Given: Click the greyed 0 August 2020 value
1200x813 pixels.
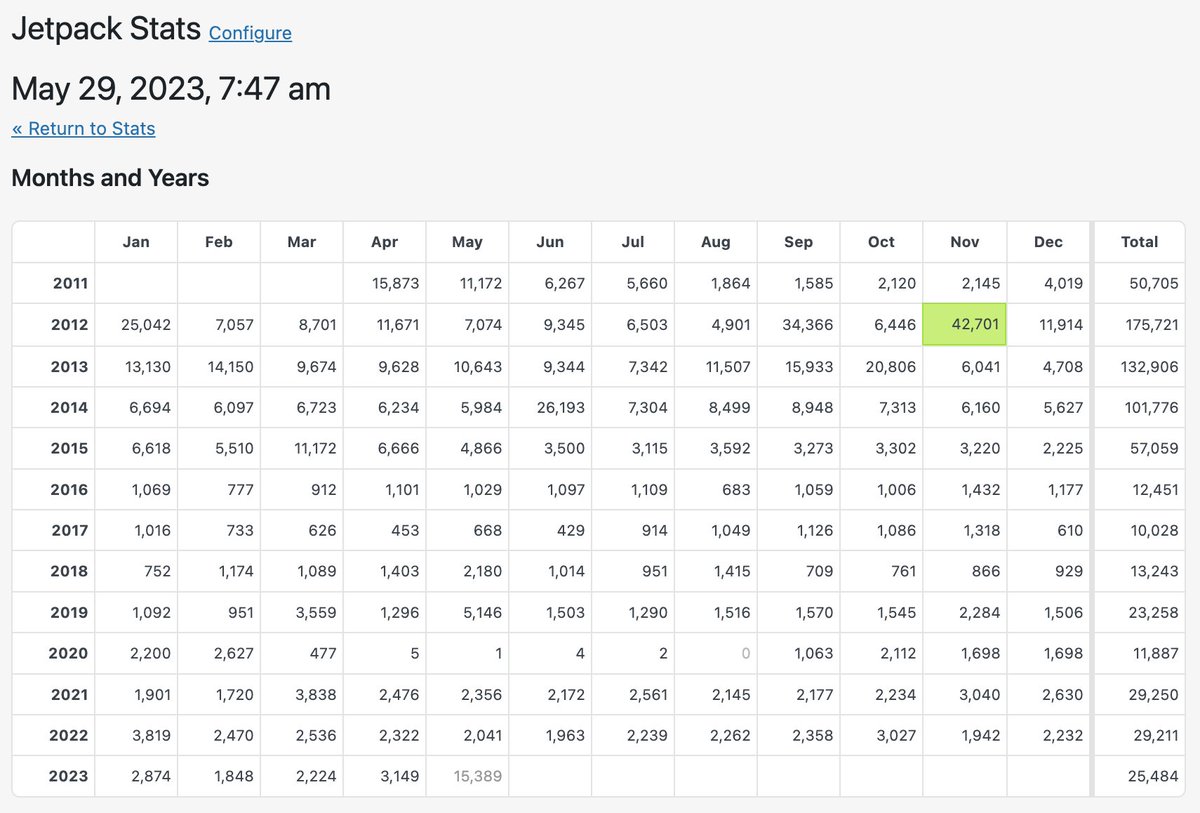Looking at the screenshot, I should [x=745, y=654].
